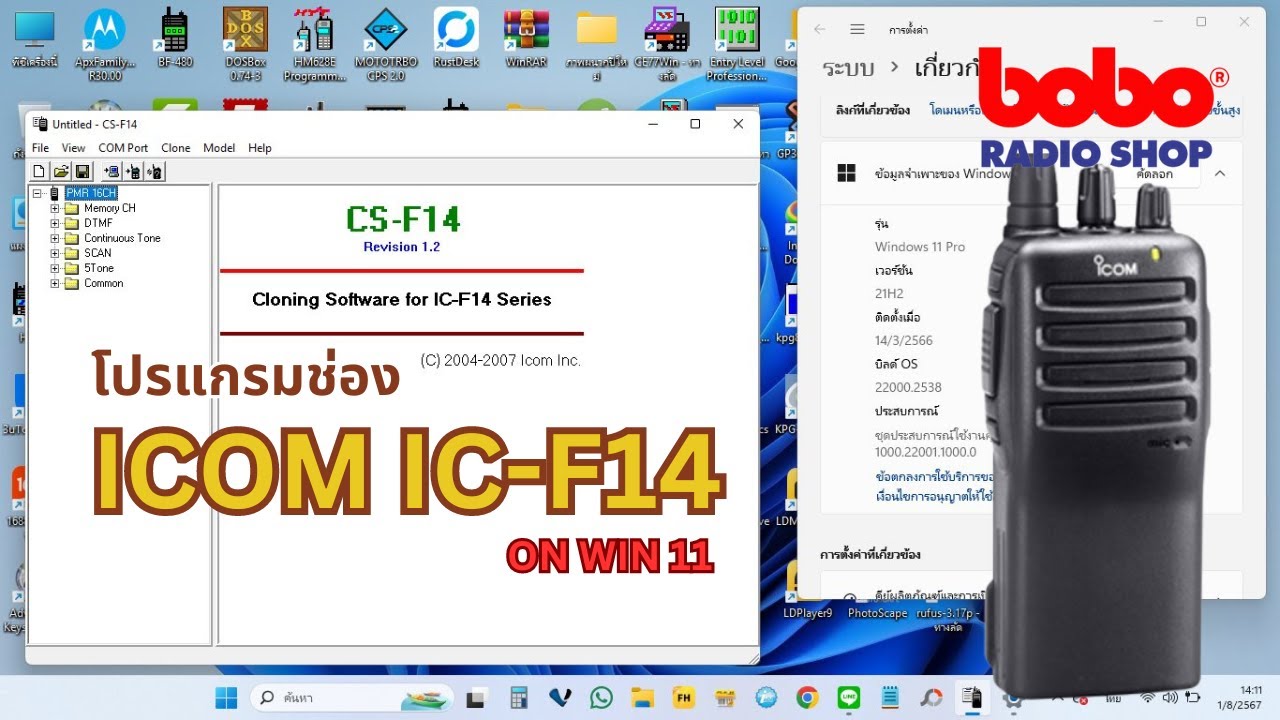Click the Wi-Fi network icon in system tray
This screenshot has height=720, width=1280.
click(1147, 697)
